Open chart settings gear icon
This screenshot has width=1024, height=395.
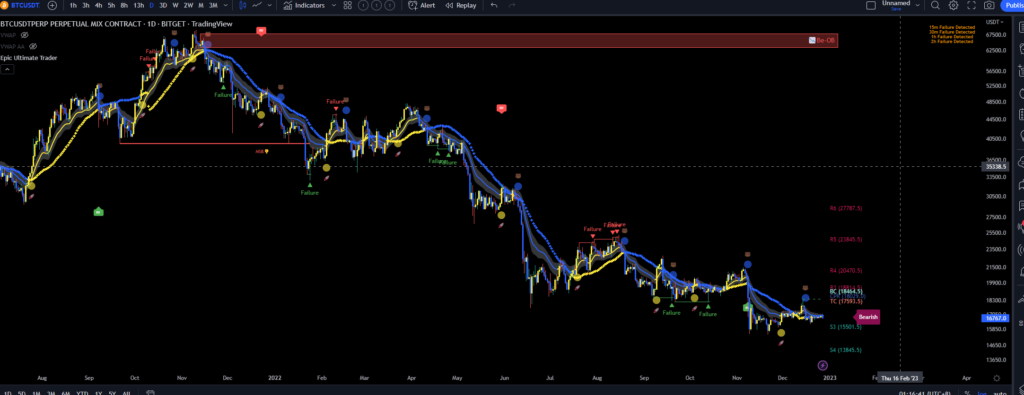[953, 5]
